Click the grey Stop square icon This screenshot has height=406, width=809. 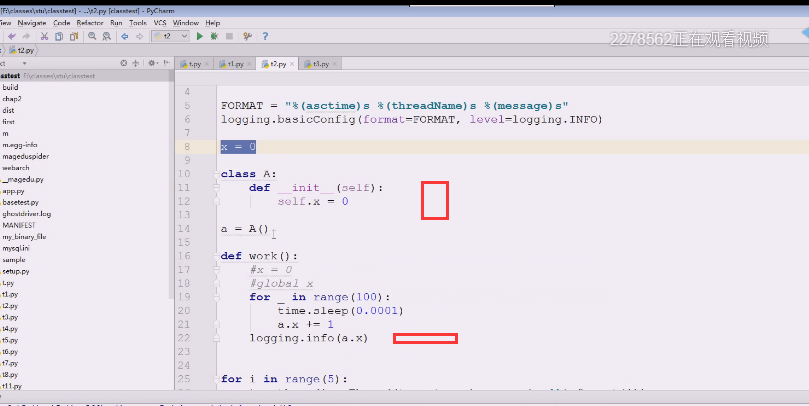229,36
